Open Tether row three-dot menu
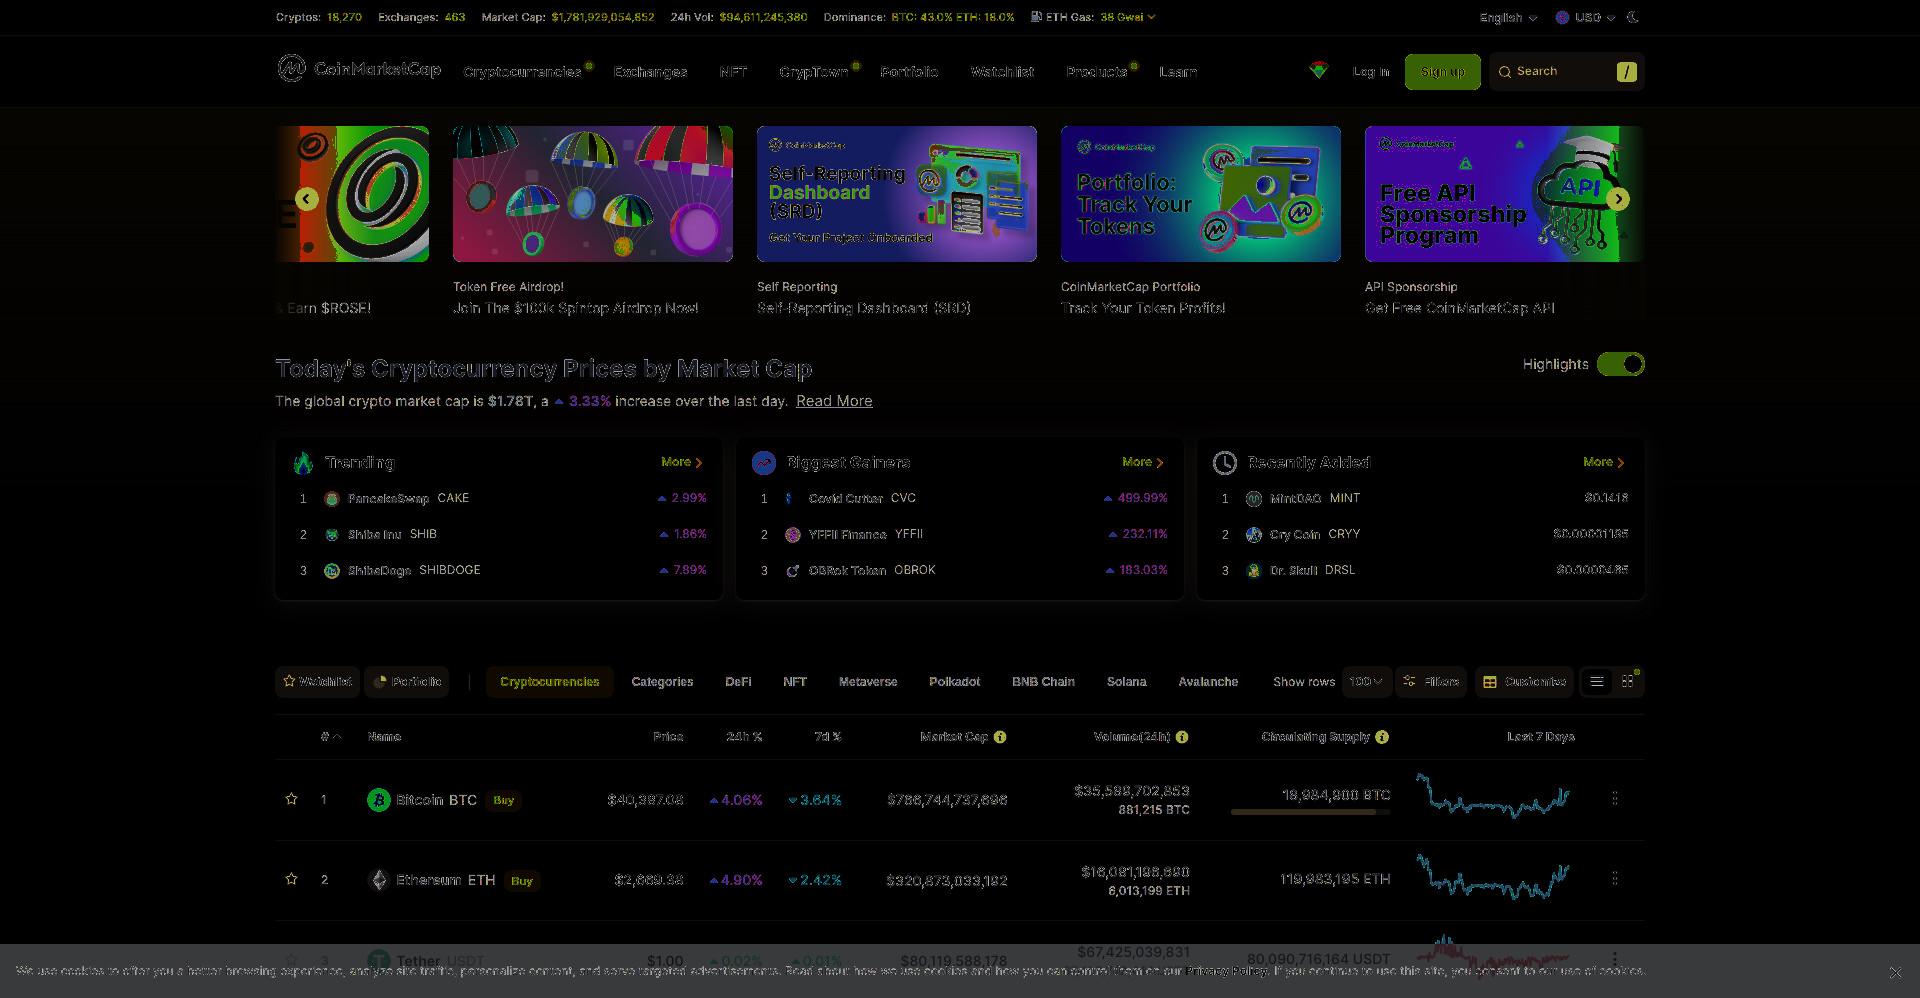 tap(1615, 958)
